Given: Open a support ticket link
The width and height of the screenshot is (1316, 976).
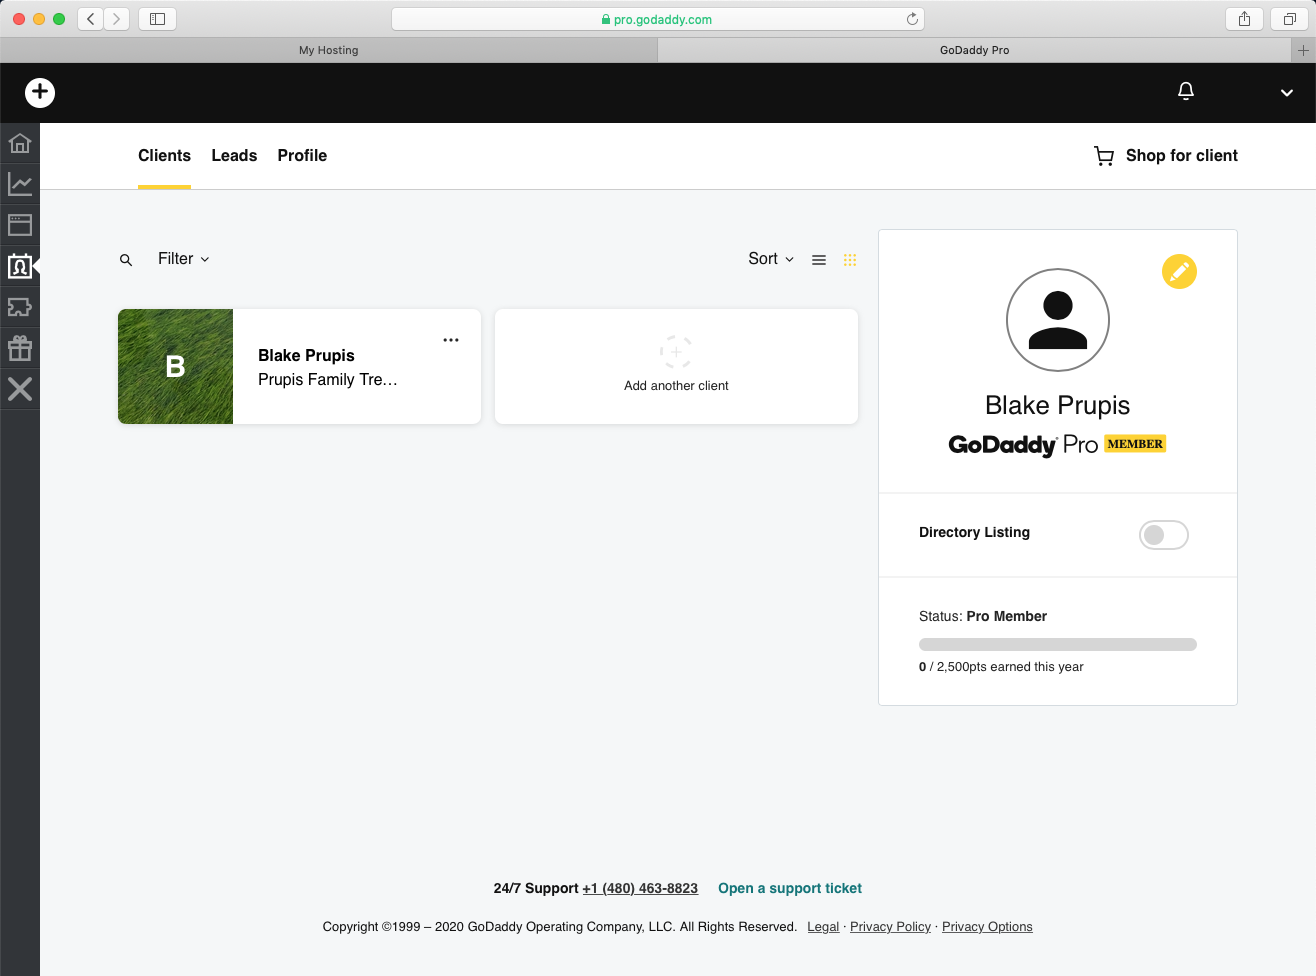Looking at the screenshot, I should [x=789, y=888].
